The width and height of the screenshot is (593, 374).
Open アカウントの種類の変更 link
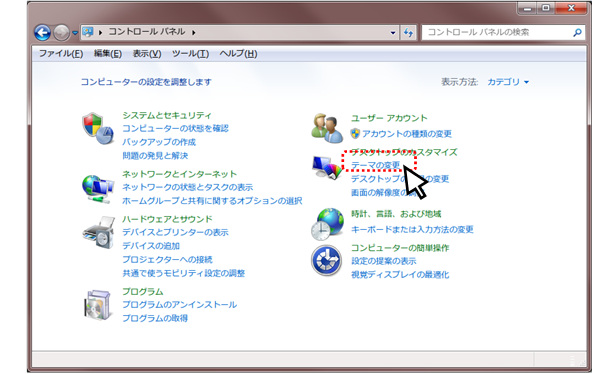pyautogui.click(x=407, y=134)
